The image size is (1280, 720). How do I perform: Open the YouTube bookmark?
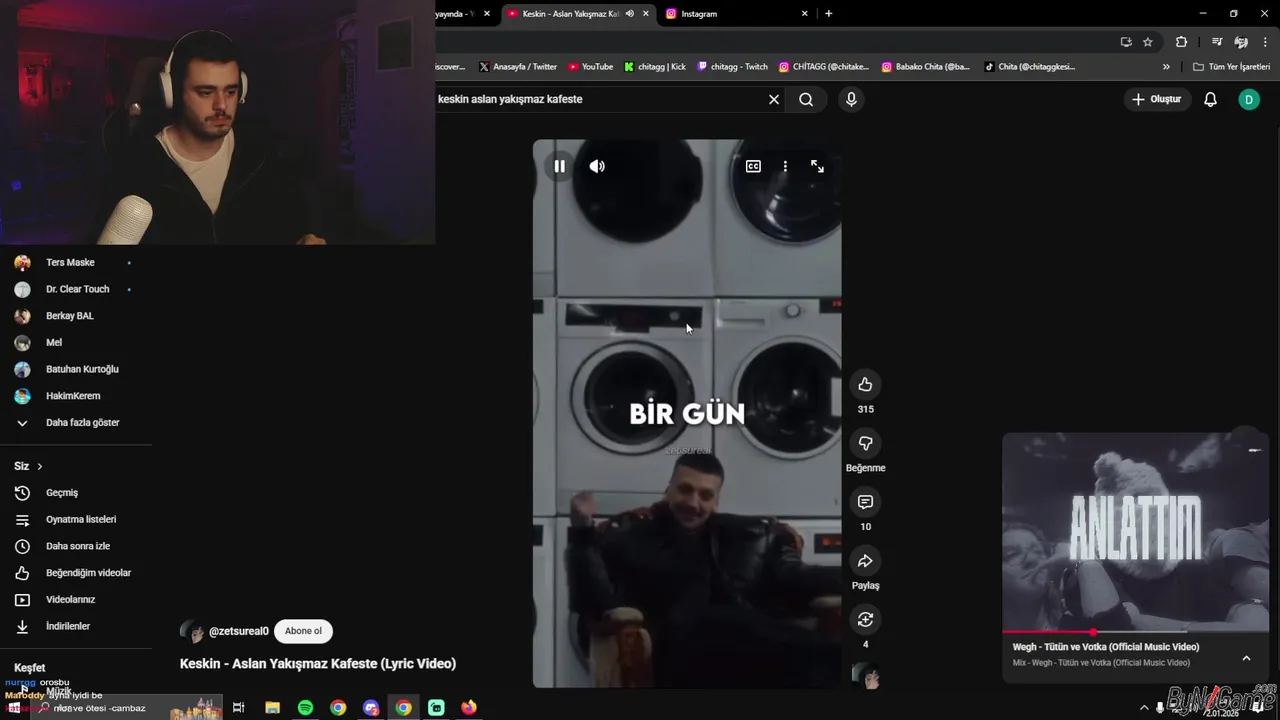tap(590, 67)
